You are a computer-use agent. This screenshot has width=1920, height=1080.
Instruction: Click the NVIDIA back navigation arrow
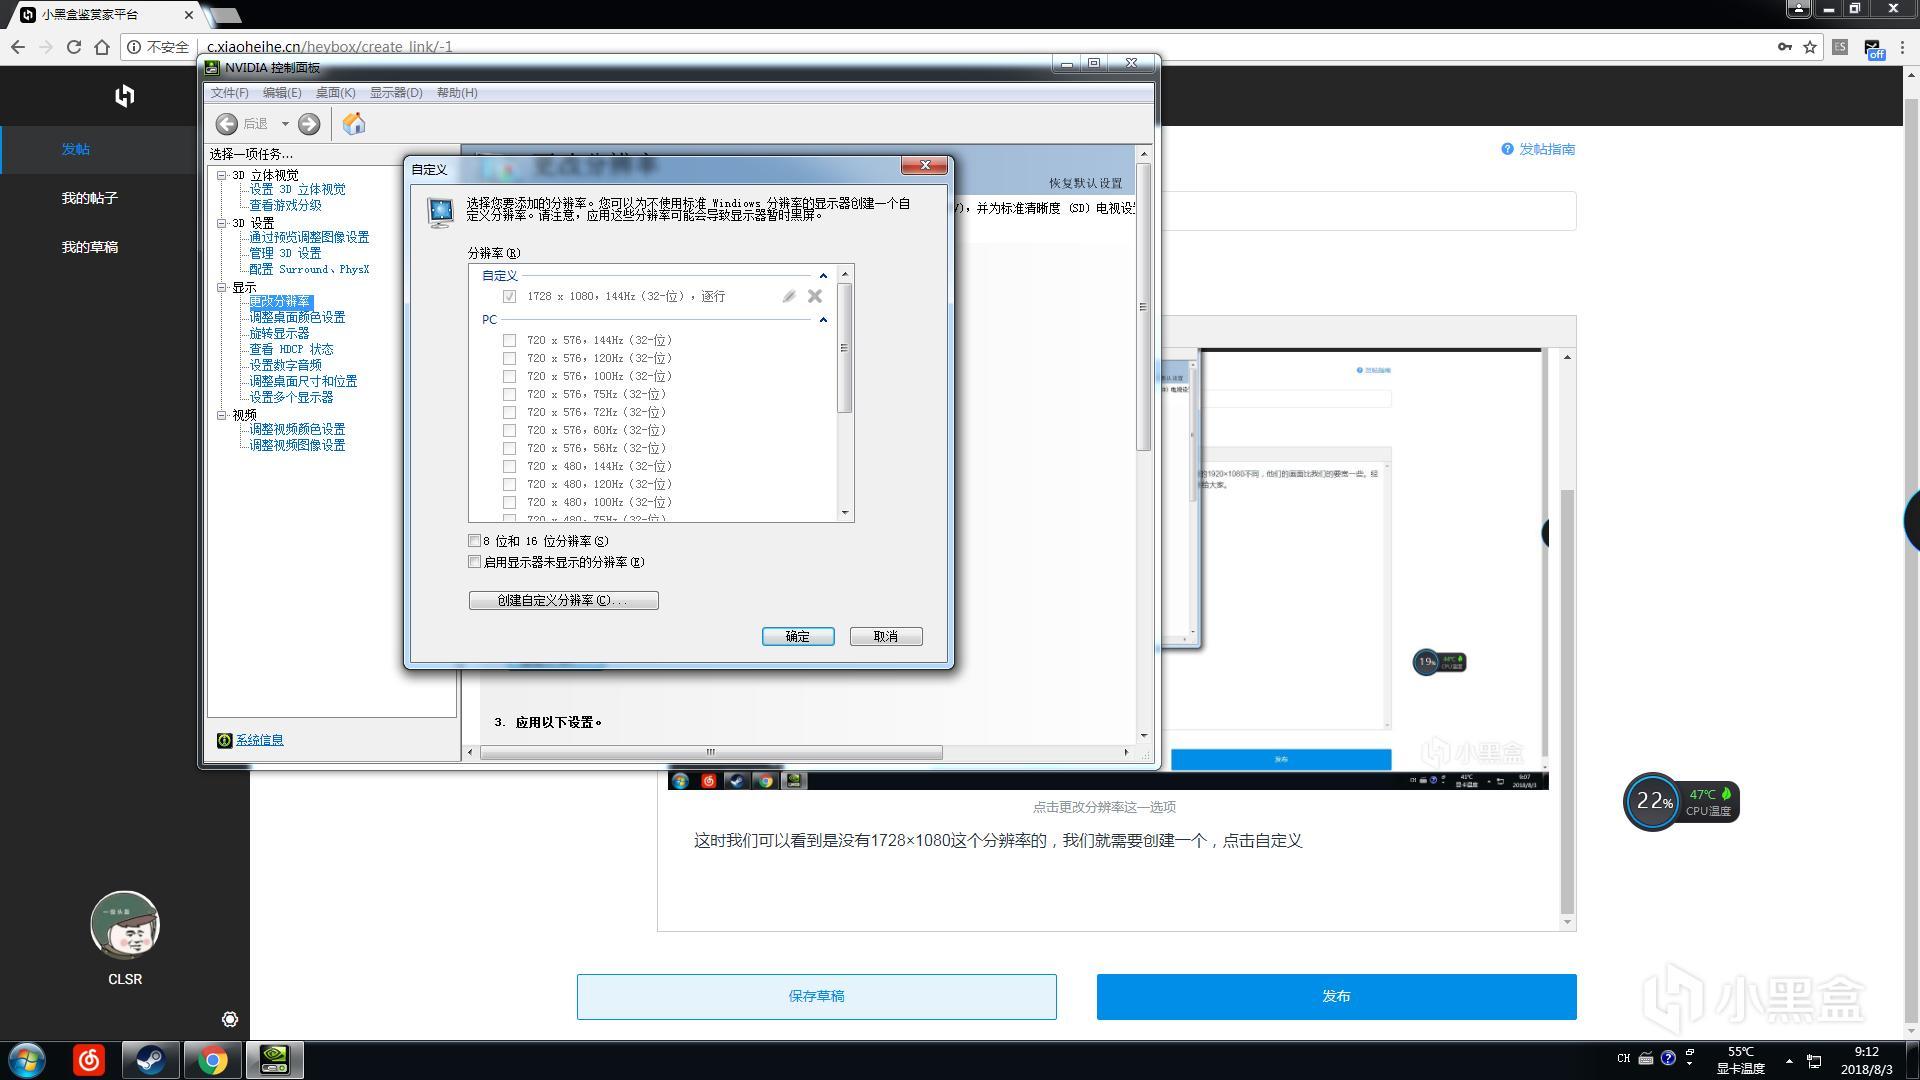click(227, 124)
